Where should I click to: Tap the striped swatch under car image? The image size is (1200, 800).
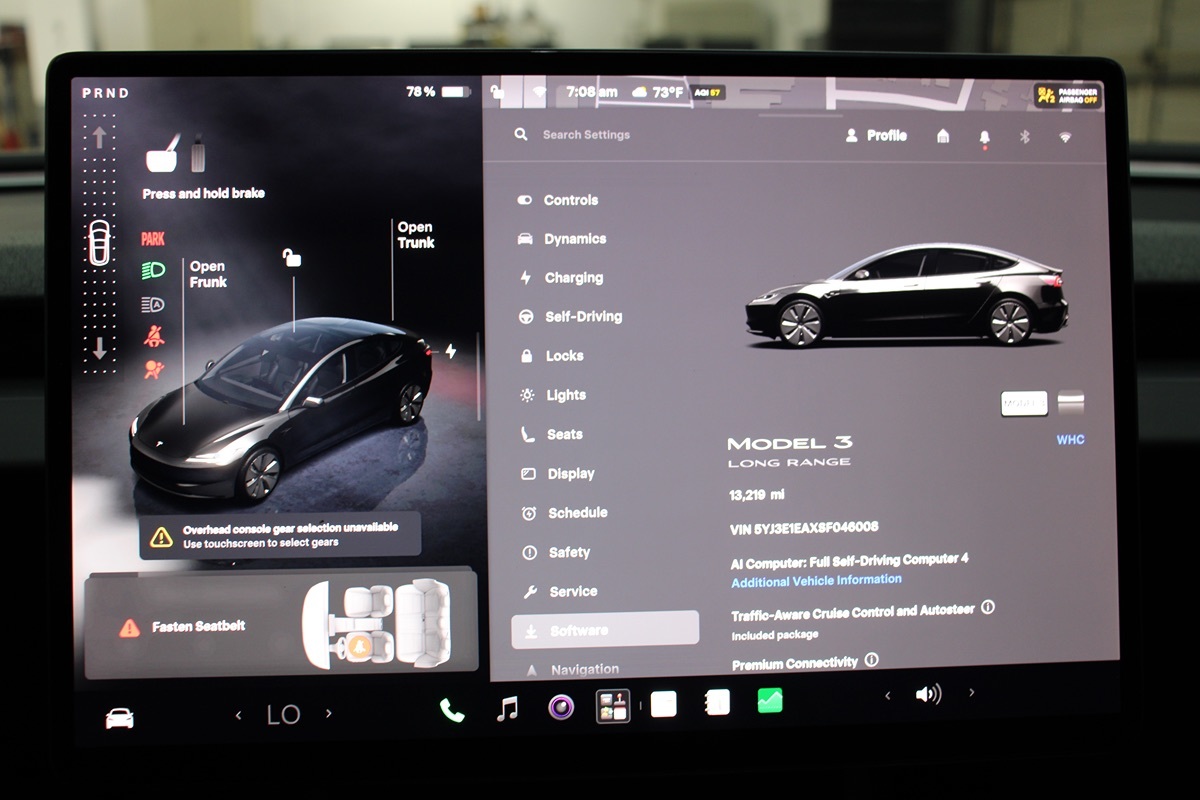[1071, 403]
